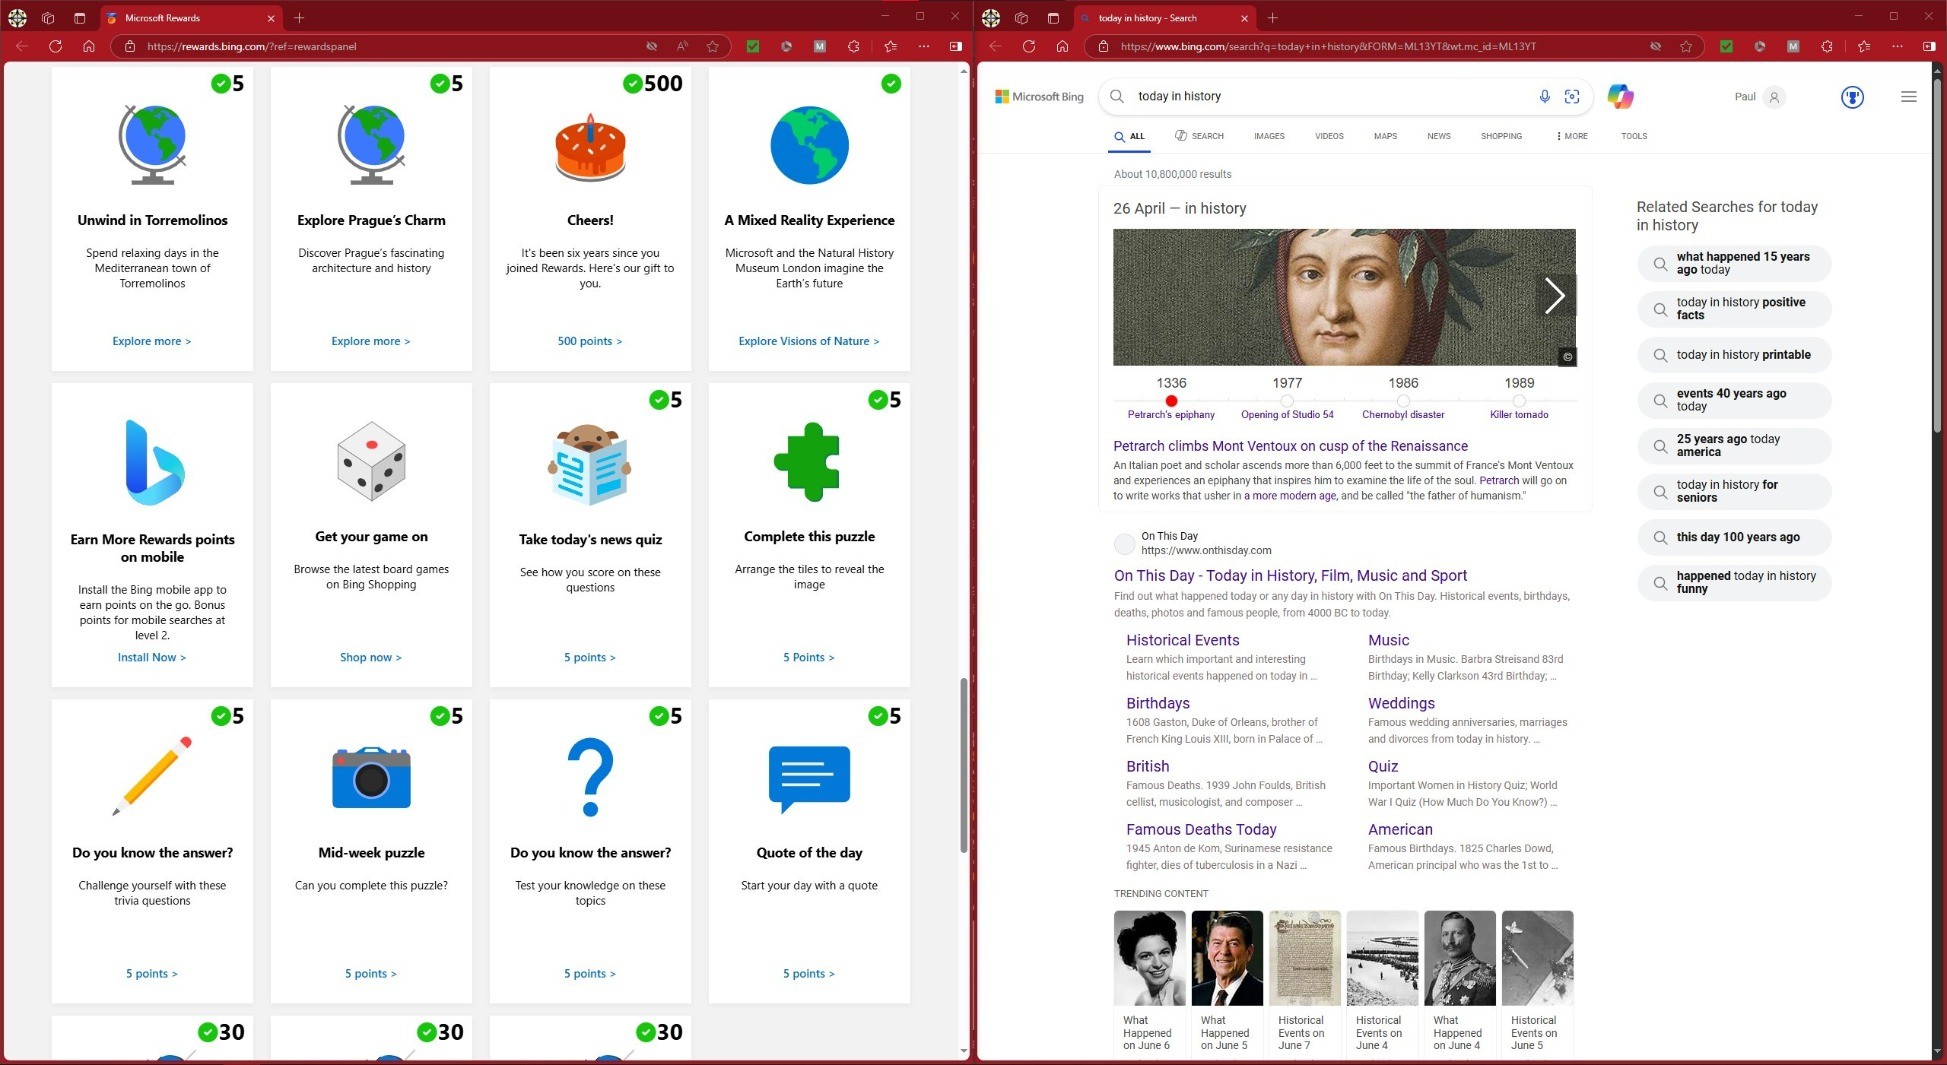The height and width of the screenshot is (1065, 1947).
Task: Switch to the SHOPPING search tab
Action: [x=1501, y=136]
